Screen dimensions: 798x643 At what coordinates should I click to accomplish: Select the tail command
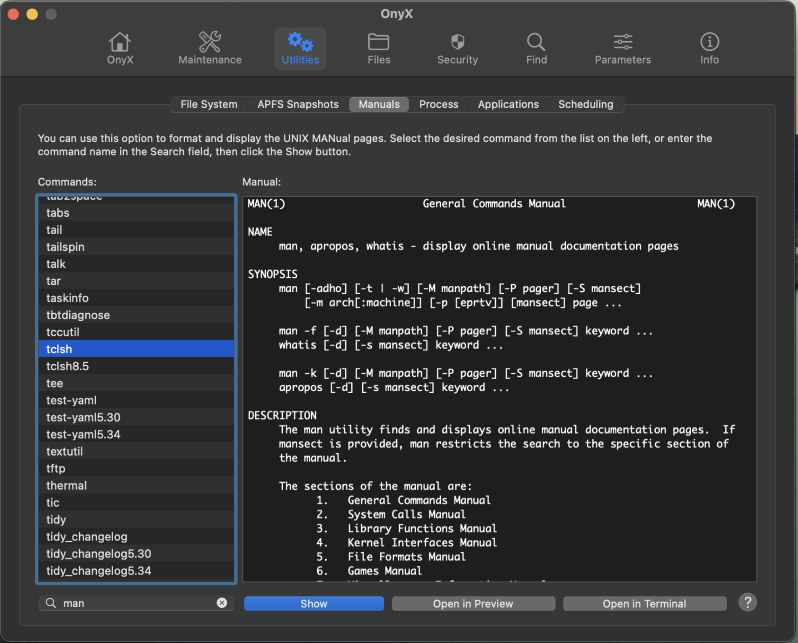[x=136, y=230]
